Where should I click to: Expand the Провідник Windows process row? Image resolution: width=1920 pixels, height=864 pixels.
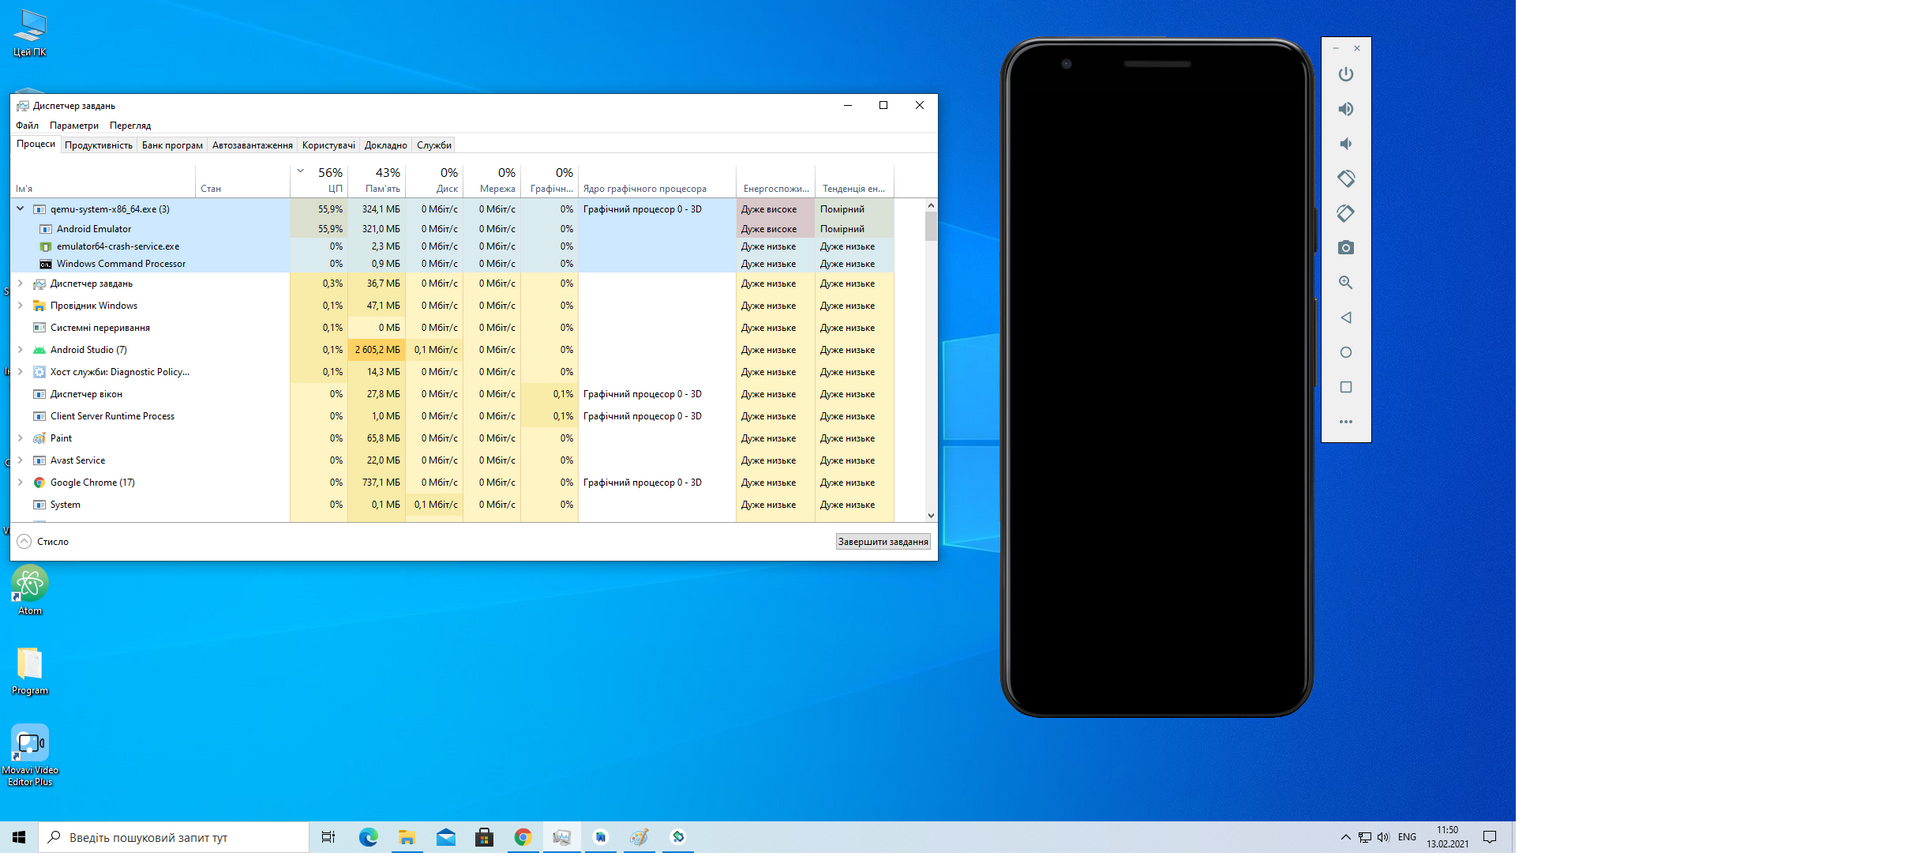(20, 305)
